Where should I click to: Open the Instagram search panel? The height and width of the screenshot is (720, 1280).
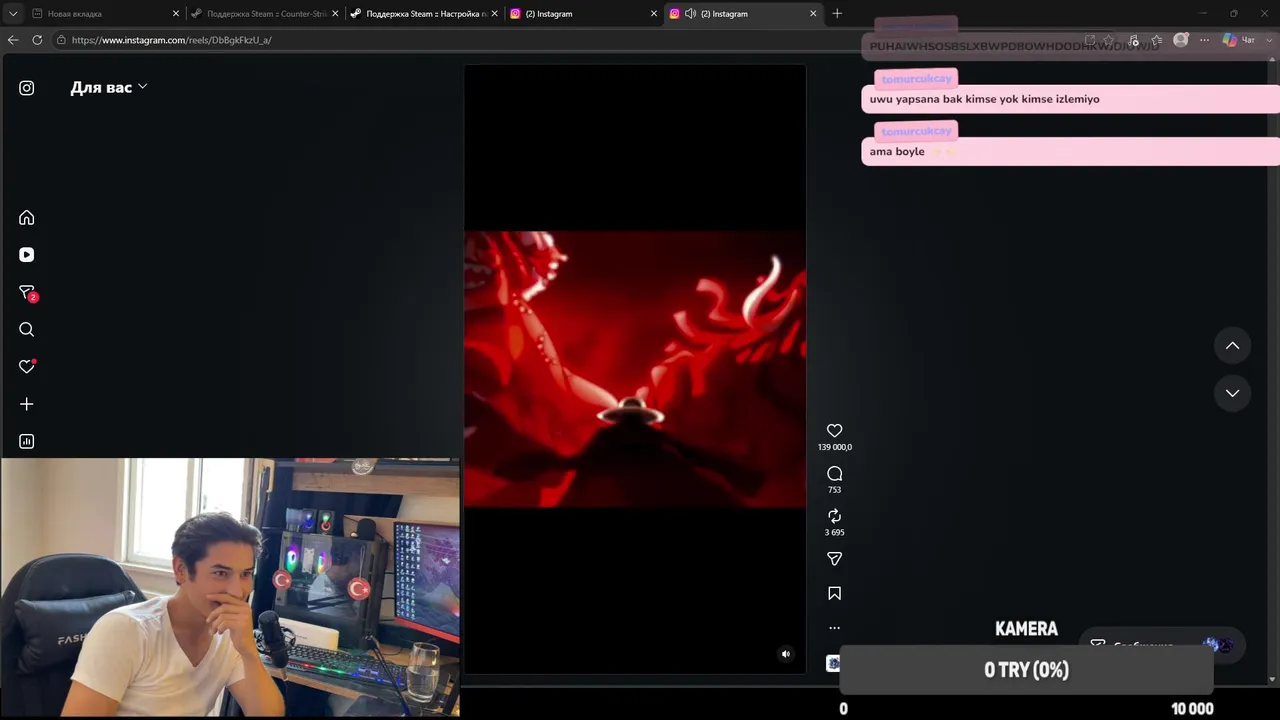tap(27, 330)
